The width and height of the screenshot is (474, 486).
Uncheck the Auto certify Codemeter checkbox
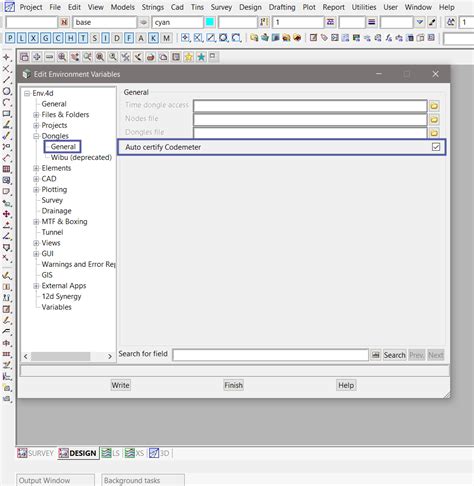(x=436, y=147)
